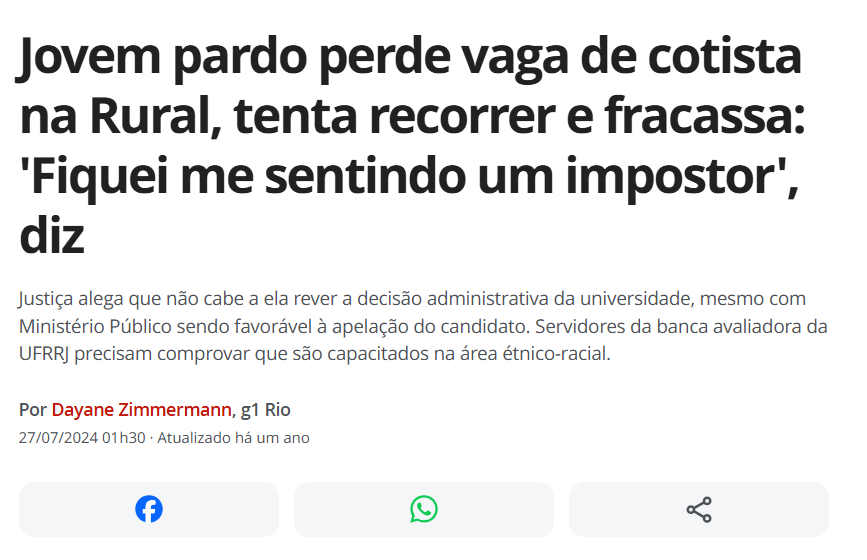Open the generic share options icon

point(699,509)
